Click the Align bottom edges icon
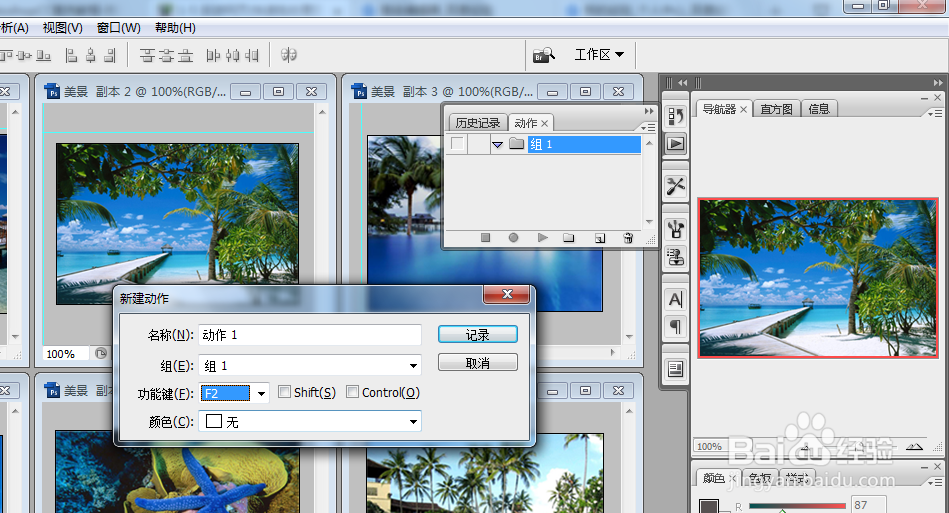The image size is (949, 513). 44,56
